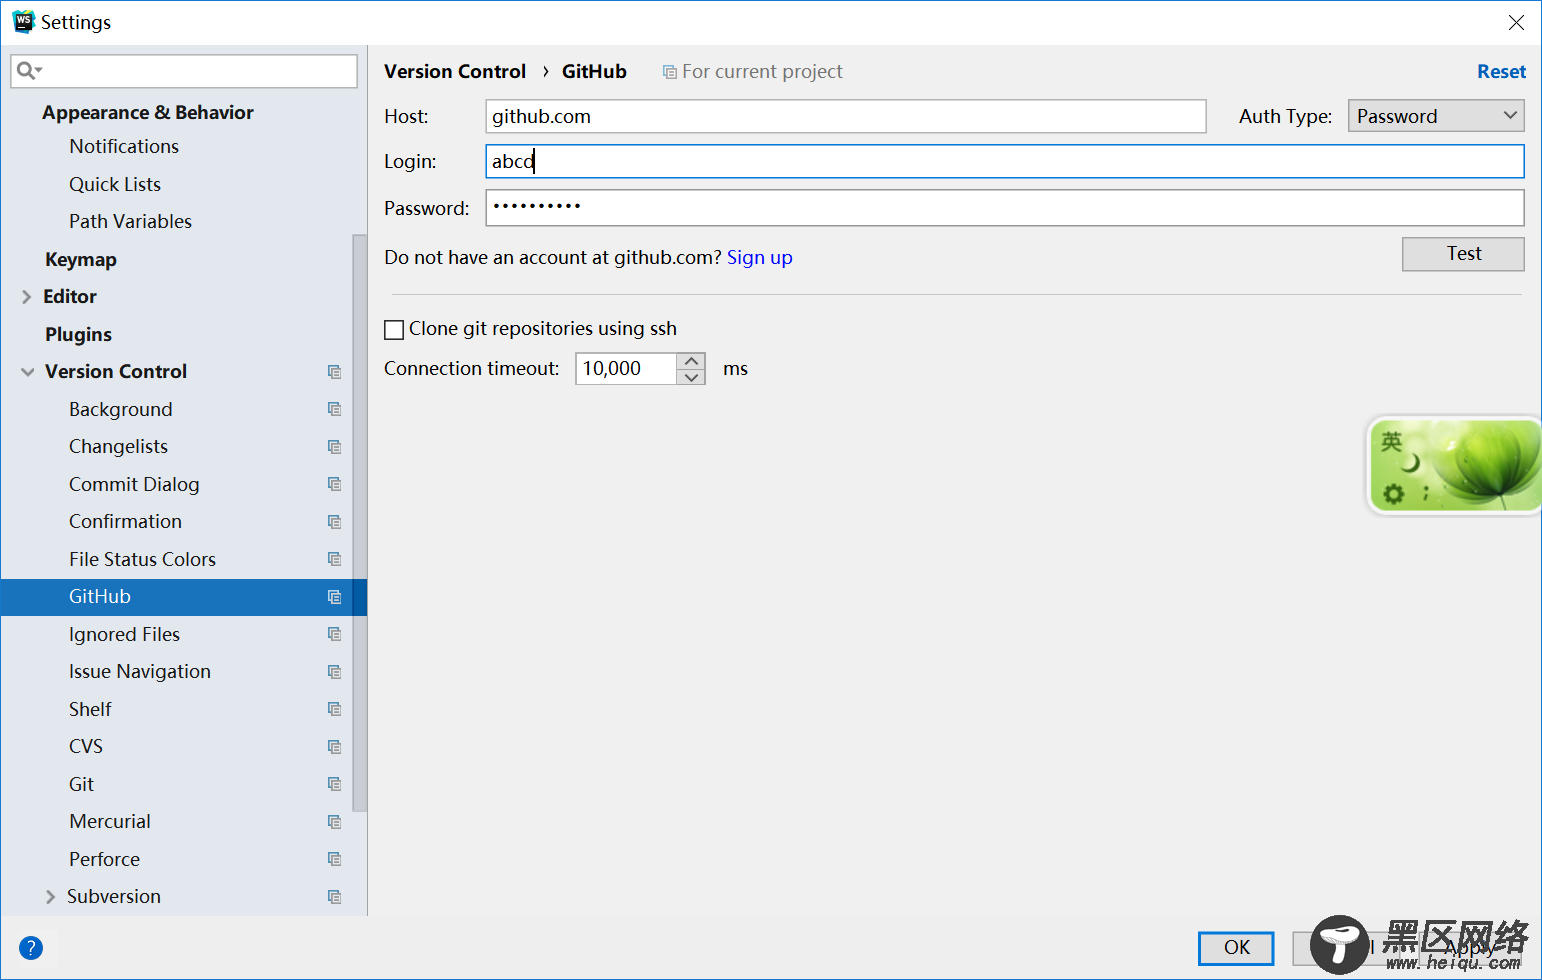Expand the Editor settings section
Viewport: 1542px width, 980px height.
coord(27,297)
